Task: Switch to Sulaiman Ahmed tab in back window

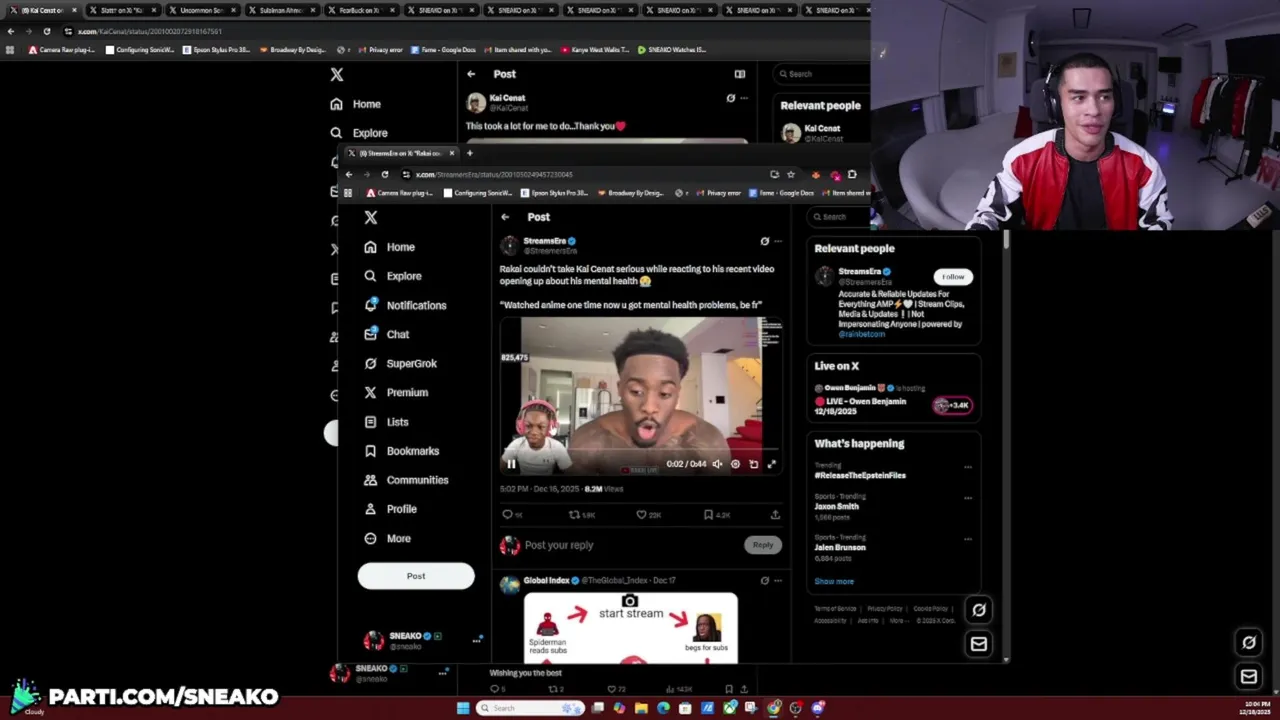Action: [283, 10]
